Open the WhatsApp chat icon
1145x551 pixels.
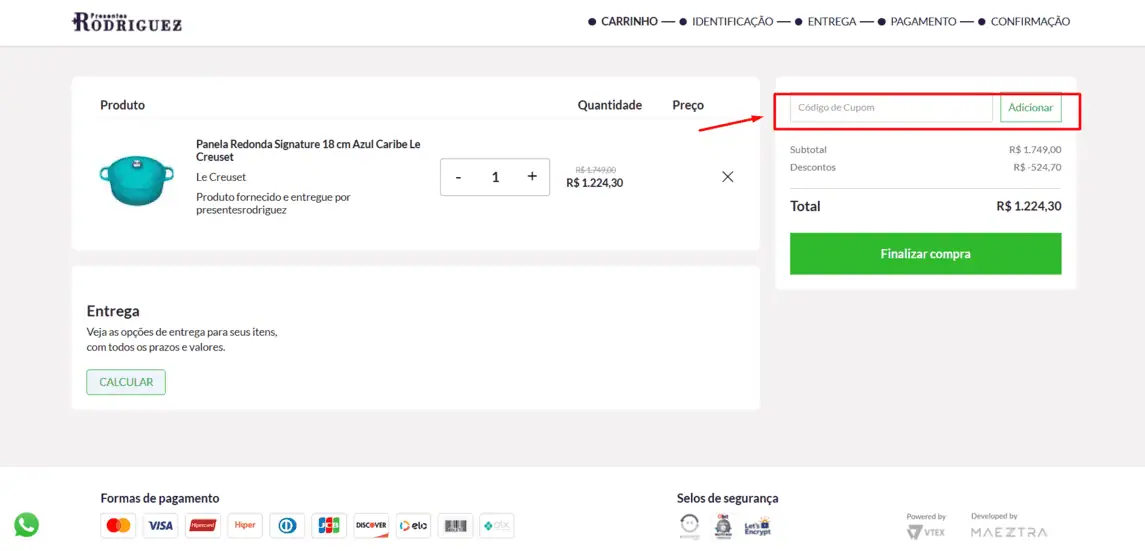pyautogui.click(x=26, y=524)
